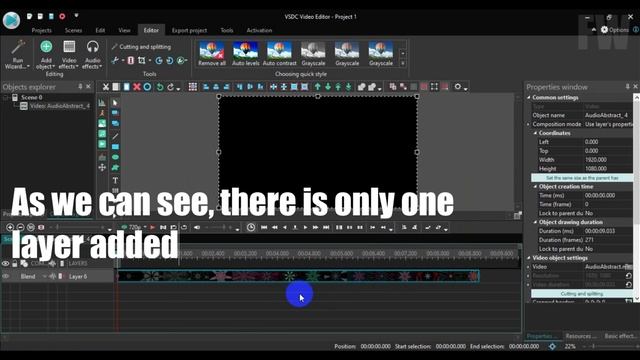Click the move/pan cross-arrows tool

tap(102, 167)
